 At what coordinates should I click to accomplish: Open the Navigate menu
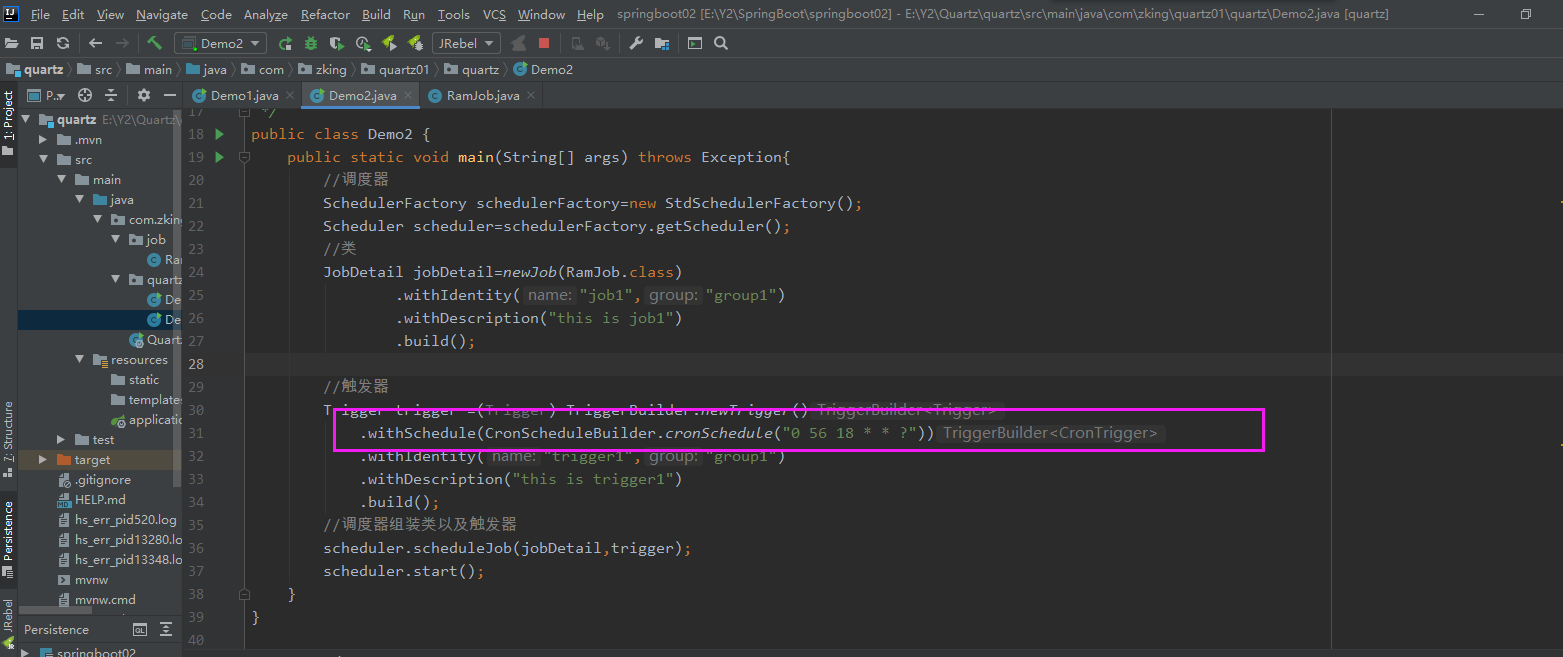tap(162, 14)
